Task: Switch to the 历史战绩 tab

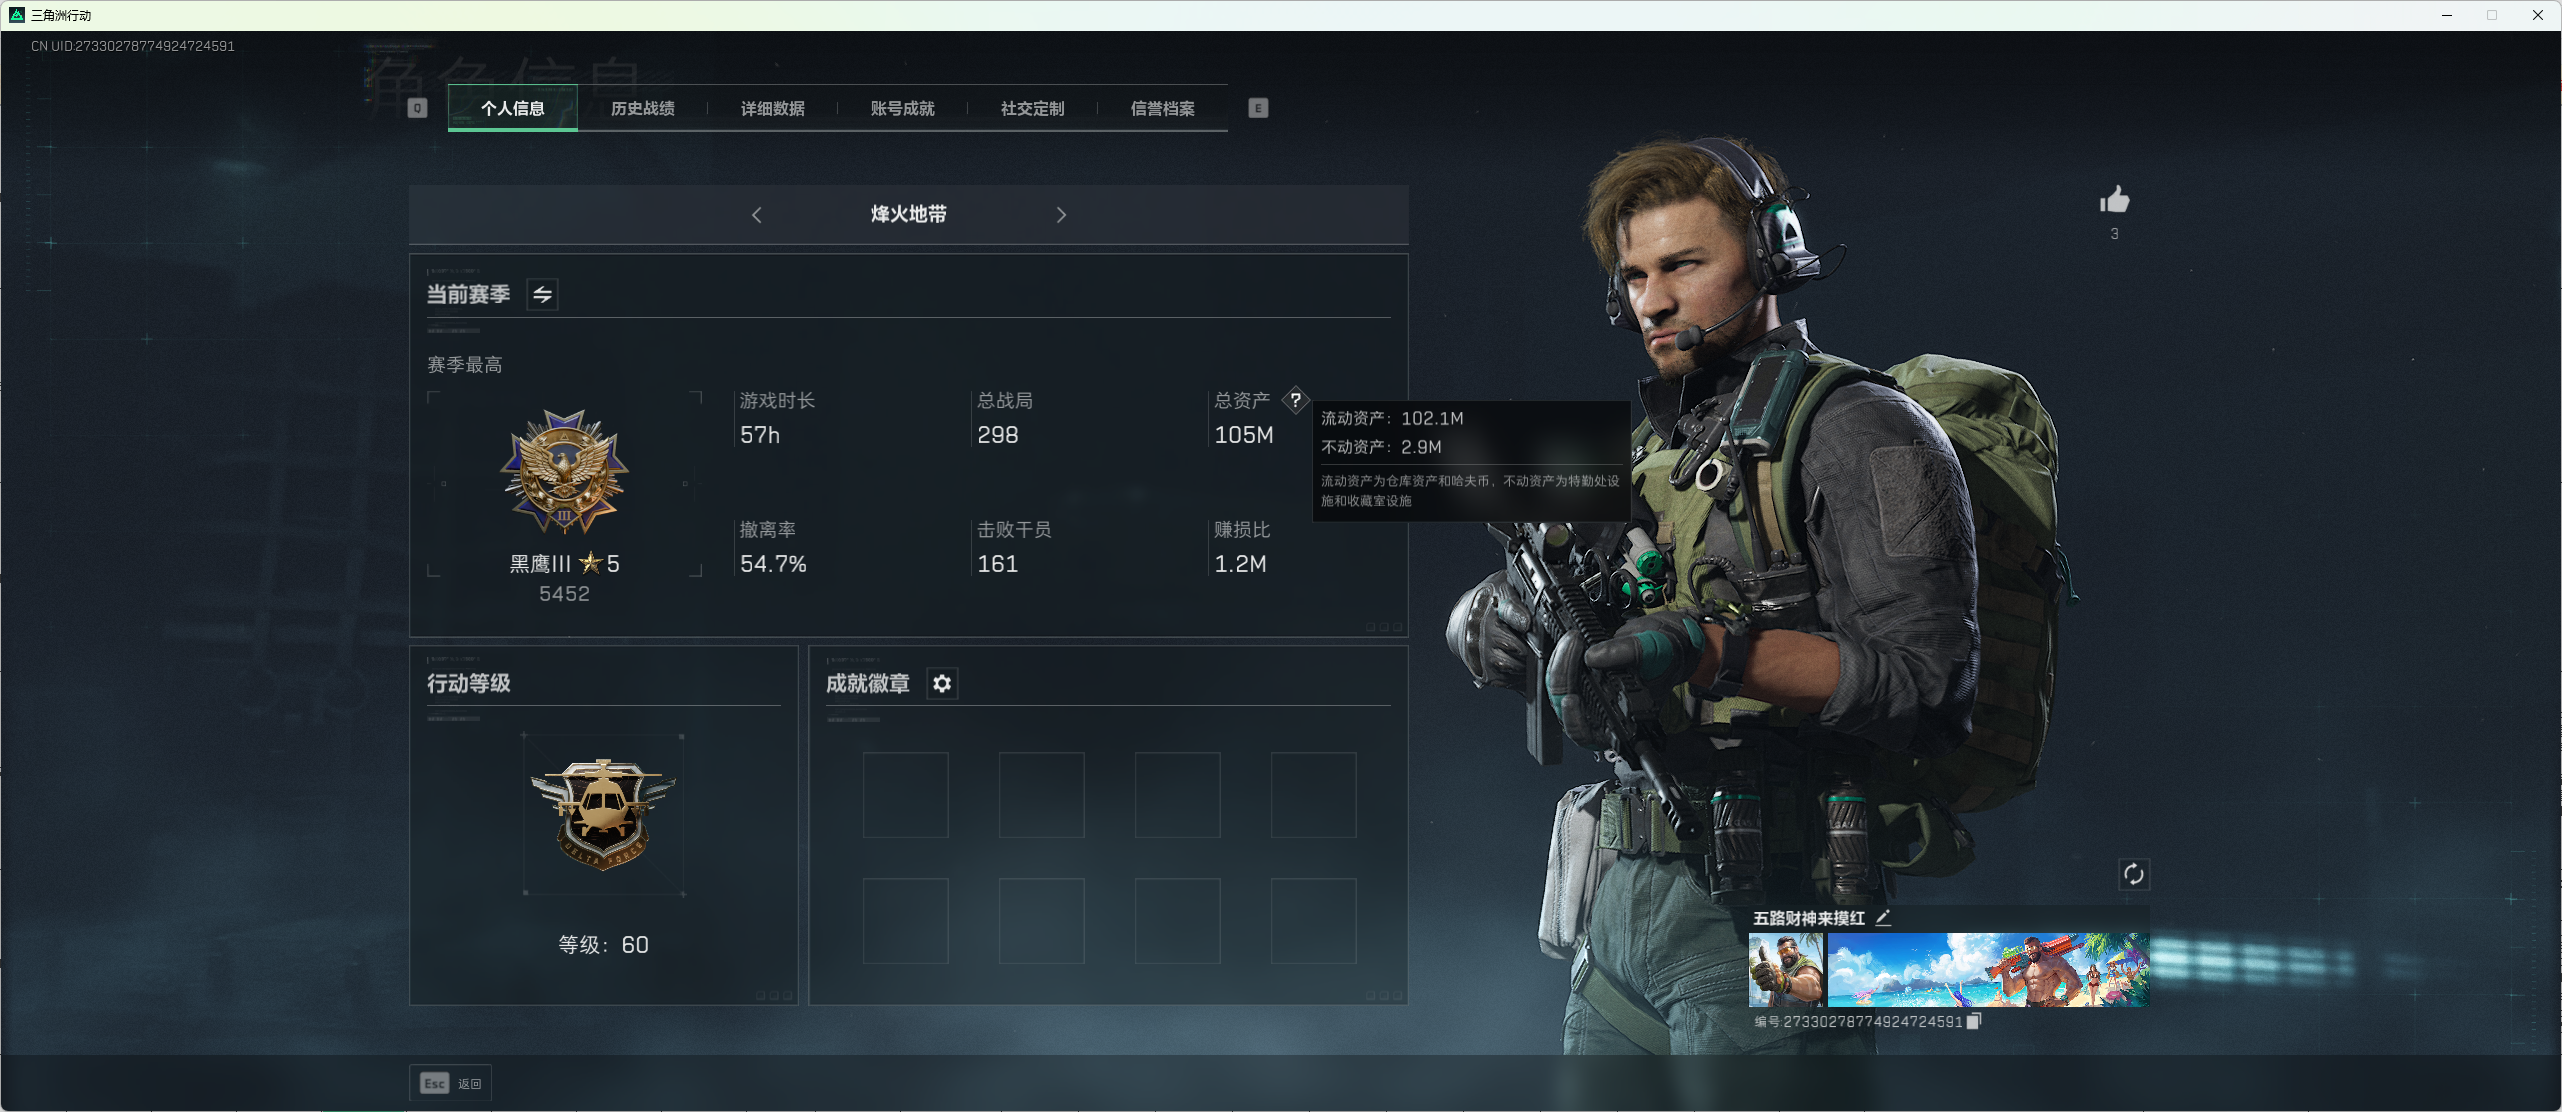Action: click(643, 109)
